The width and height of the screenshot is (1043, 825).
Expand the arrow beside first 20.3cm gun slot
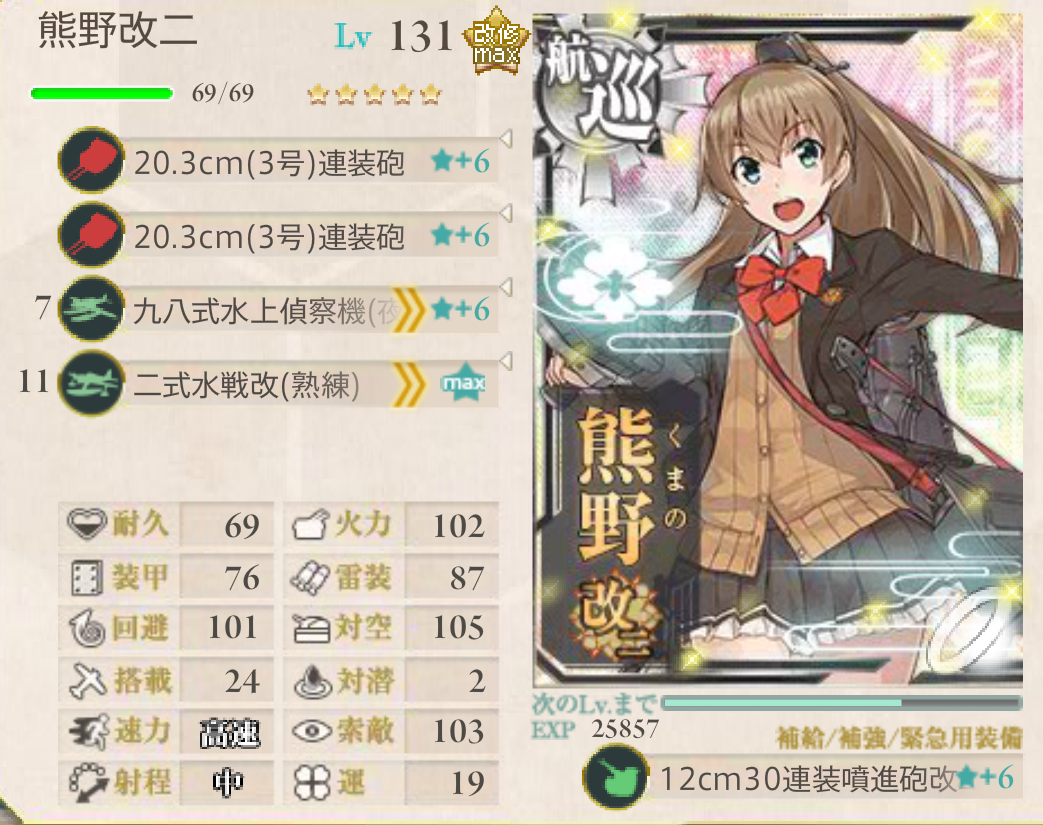point(506,139)
